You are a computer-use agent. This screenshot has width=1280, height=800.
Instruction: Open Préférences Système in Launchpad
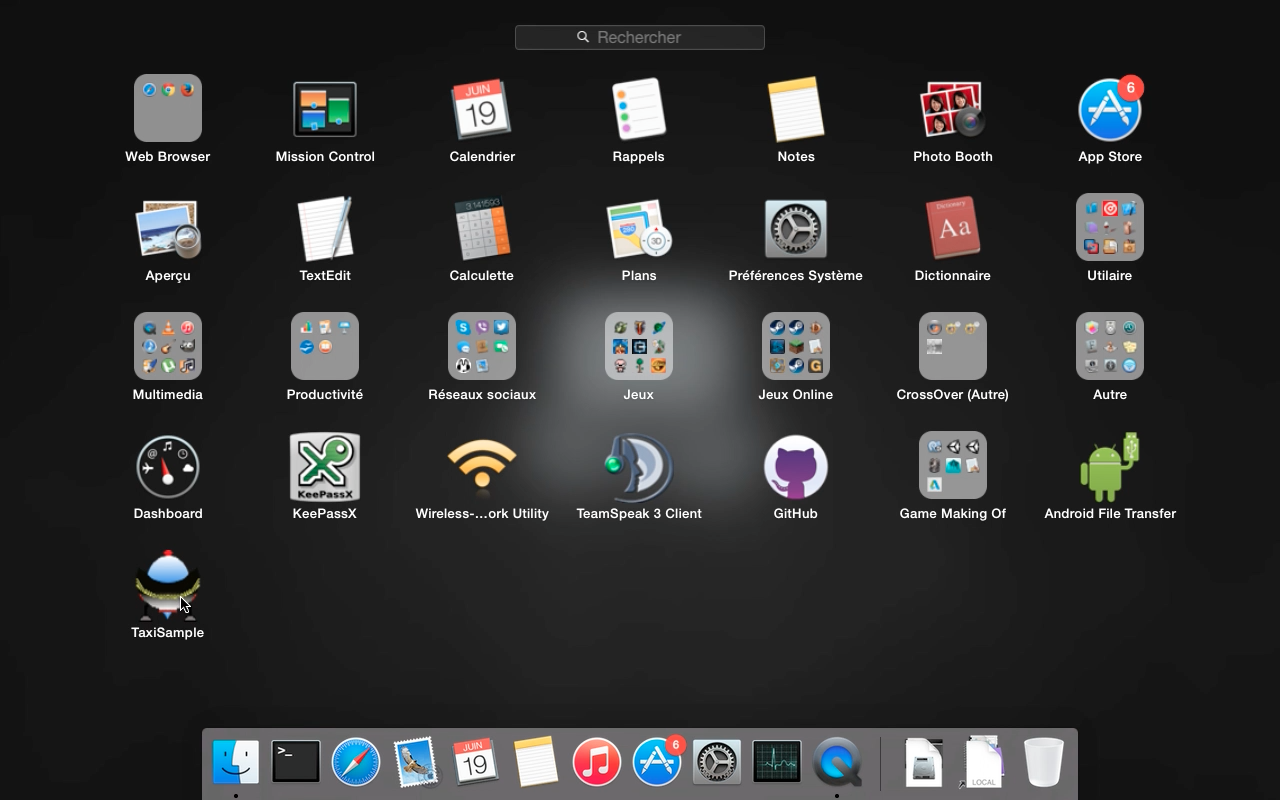pyautogui.click(x=795, y=228)
